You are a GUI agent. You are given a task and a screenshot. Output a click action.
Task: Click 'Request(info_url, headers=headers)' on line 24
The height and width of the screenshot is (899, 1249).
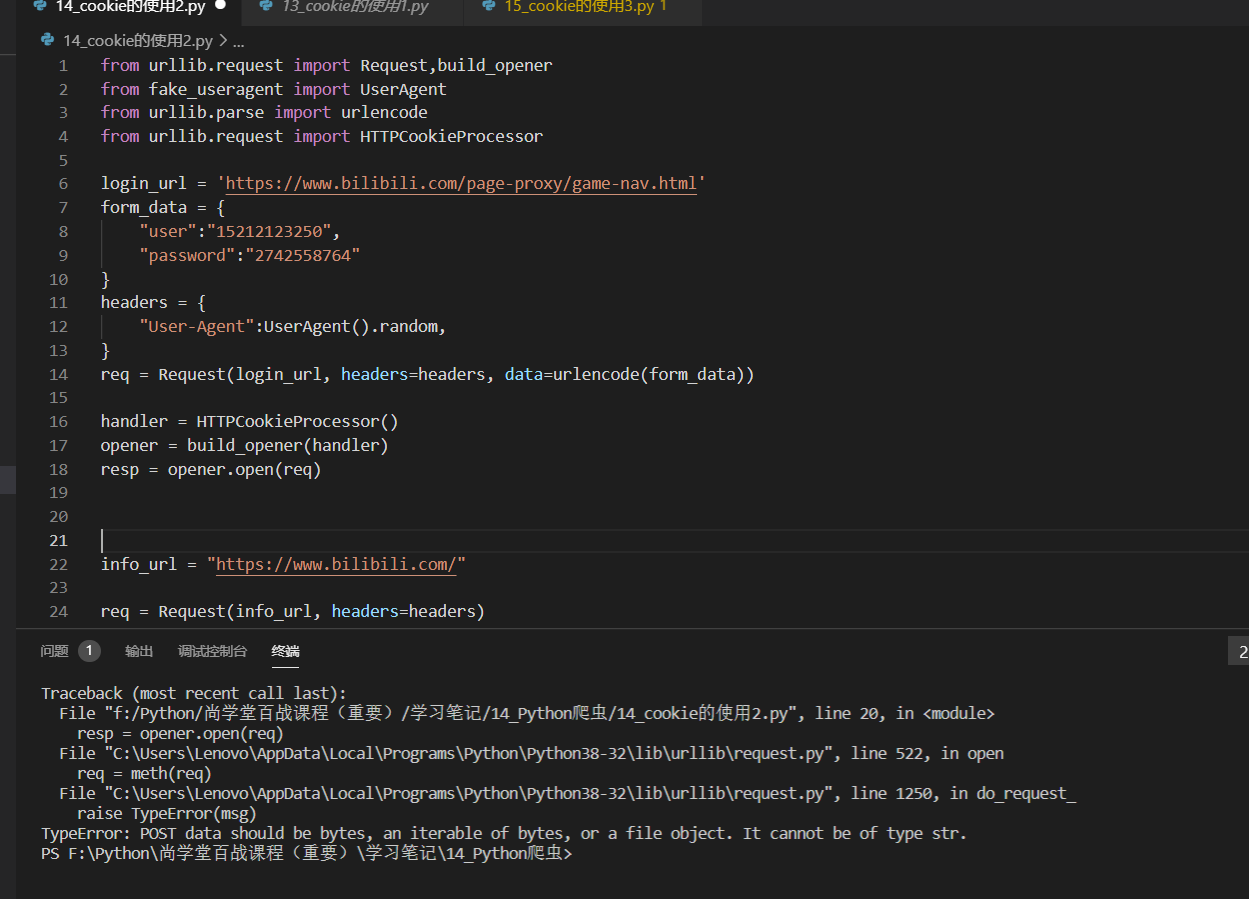tap(321, 612)
